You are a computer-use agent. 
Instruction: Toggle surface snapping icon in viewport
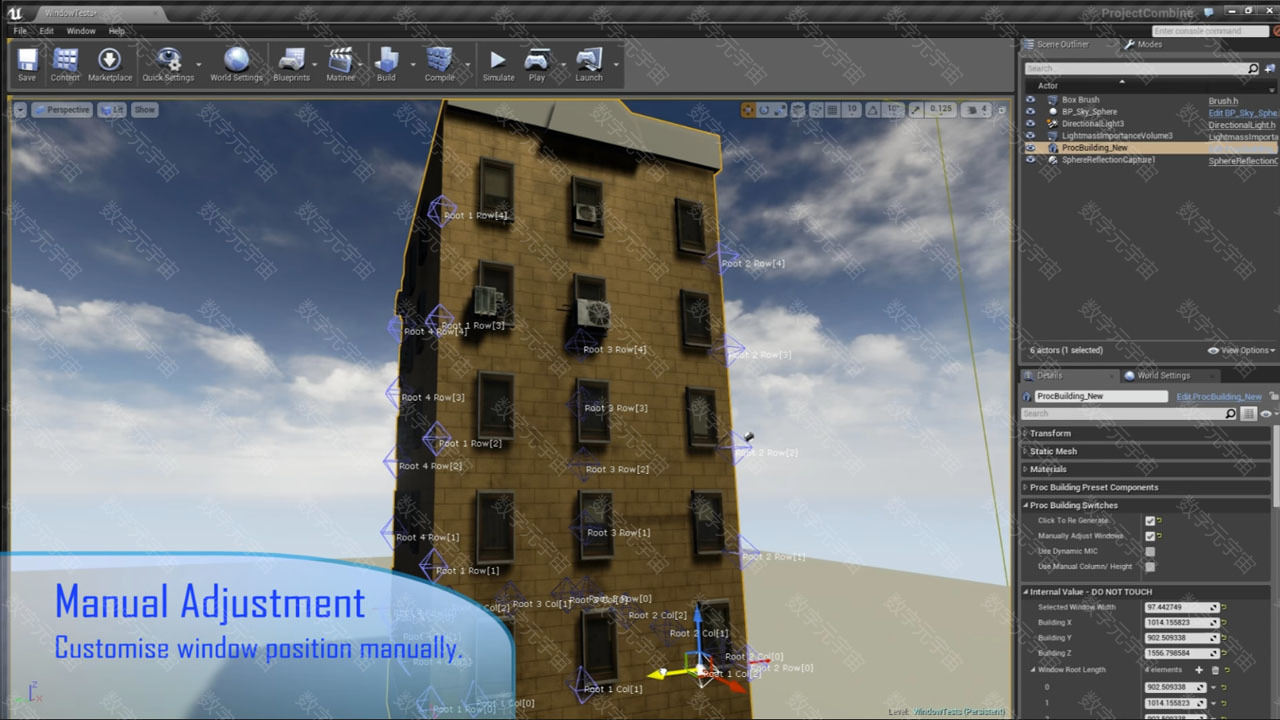tap(816, 110)
